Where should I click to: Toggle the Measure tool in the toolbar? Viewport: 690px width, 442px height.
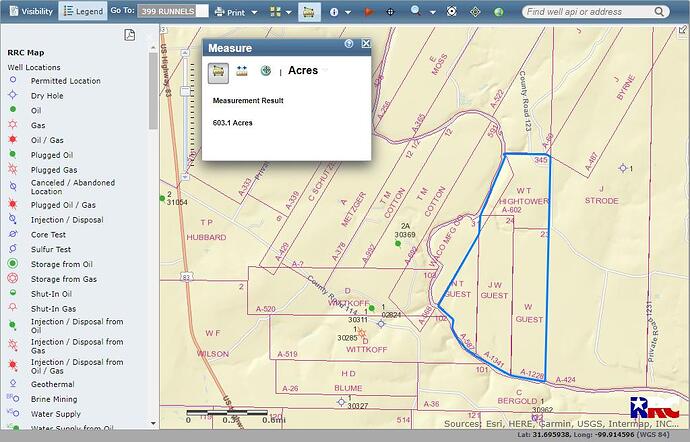tap(309, 12)
